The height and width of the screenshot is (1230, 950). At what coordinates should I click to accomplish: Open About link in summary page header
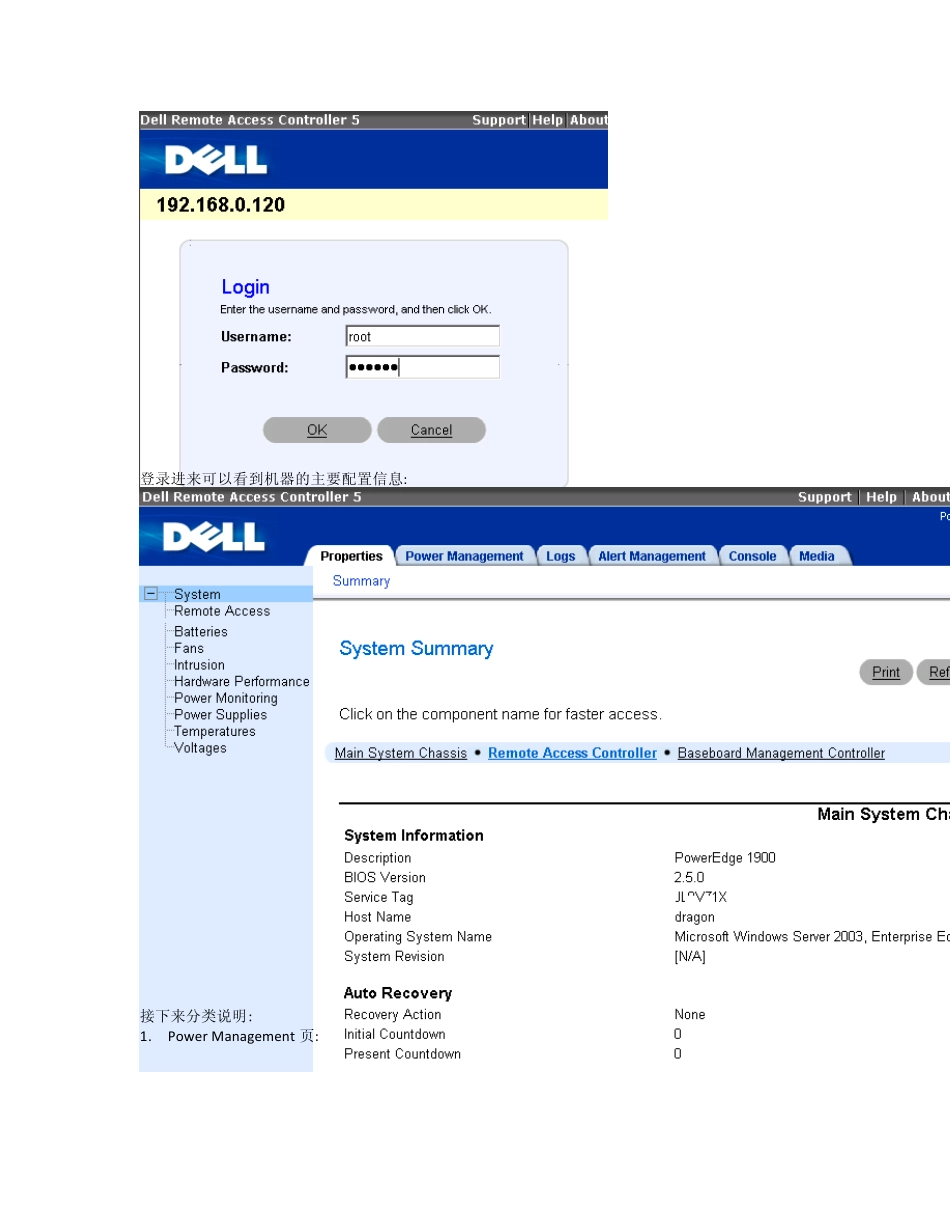pos(930,497)
